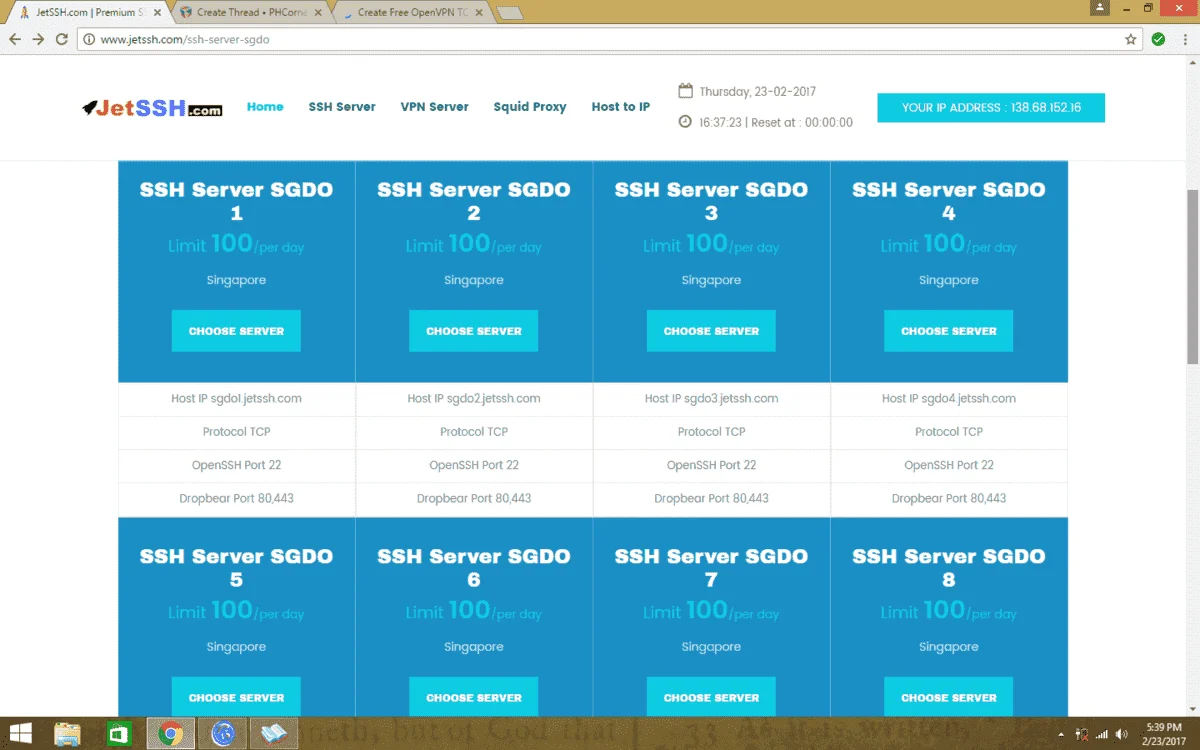This screenshot has width=1200, height=750.
Task: Click 'OpenSSH Port 22' under SGDO 4
Action: (x=949, y=465)
